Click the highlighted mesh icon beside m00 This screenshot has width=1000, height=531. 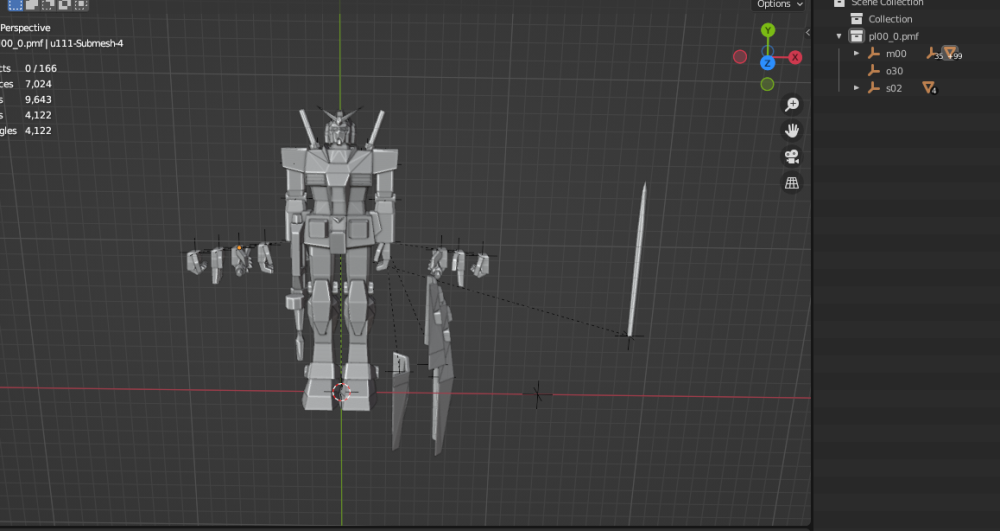tap(949, 53)
